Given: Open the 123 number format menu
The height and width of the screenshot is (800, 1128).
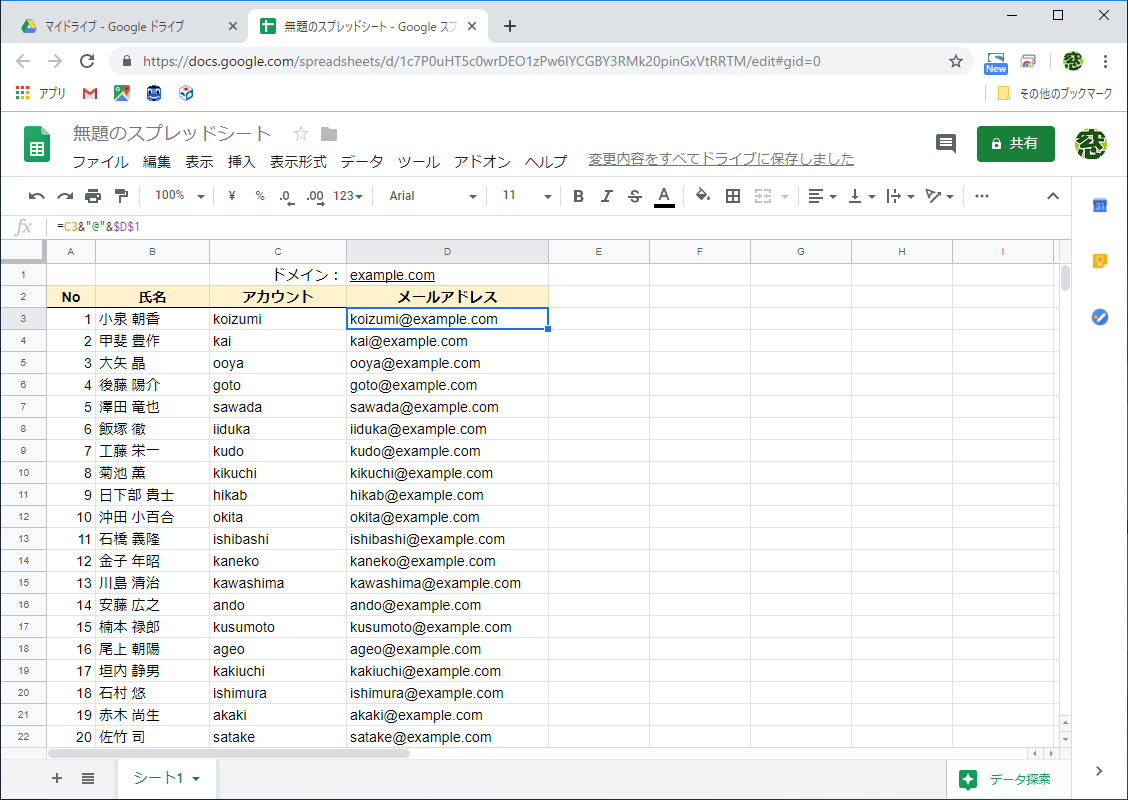Looking at the screenshot, I should click(x=345, y=196).
